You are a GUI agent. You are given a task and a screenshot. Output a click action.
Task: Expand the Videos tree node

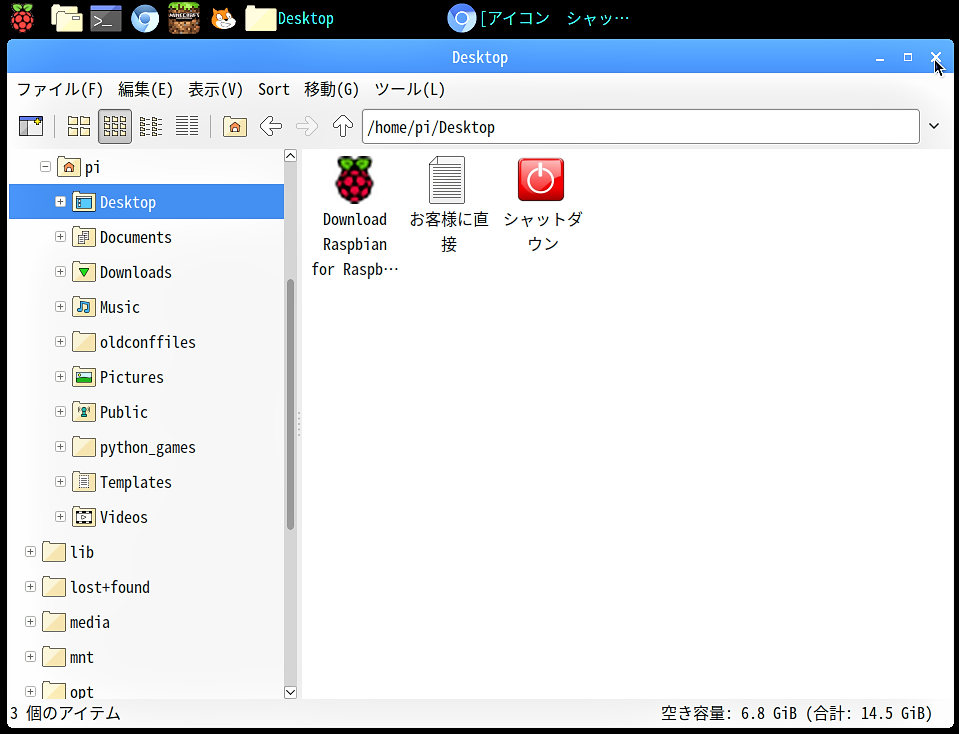60,516
